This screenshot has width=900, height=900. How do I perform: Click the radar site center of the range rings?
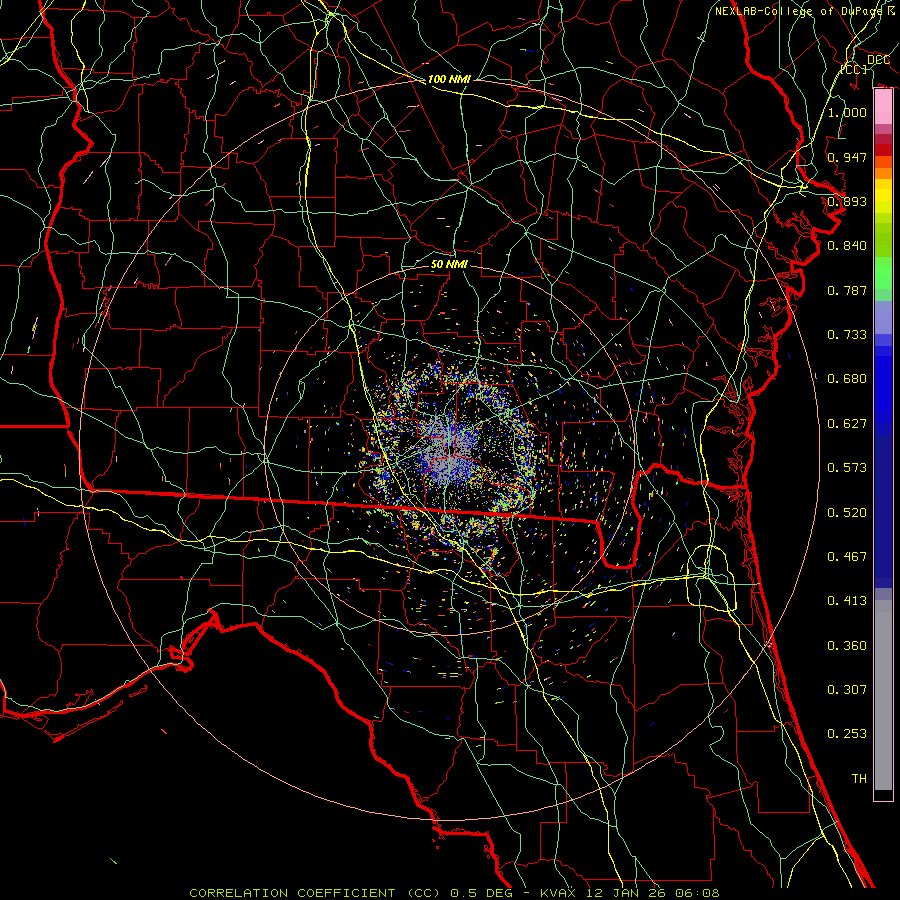tap(451, 450)
